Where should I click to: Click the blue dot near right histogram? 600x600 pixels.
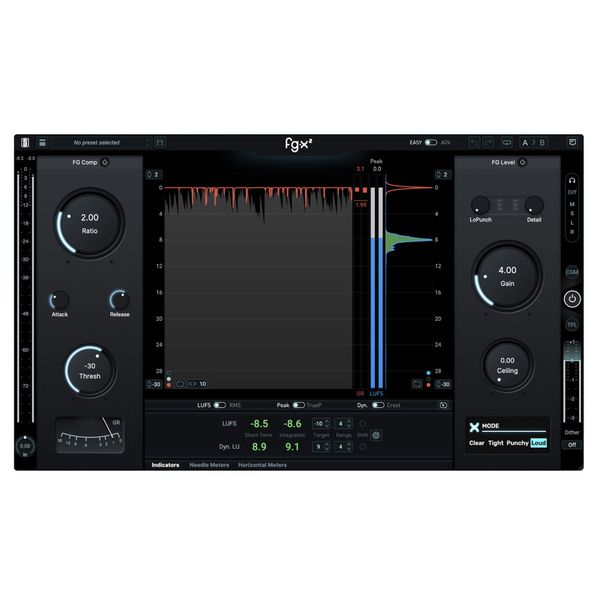coord(428,373)
